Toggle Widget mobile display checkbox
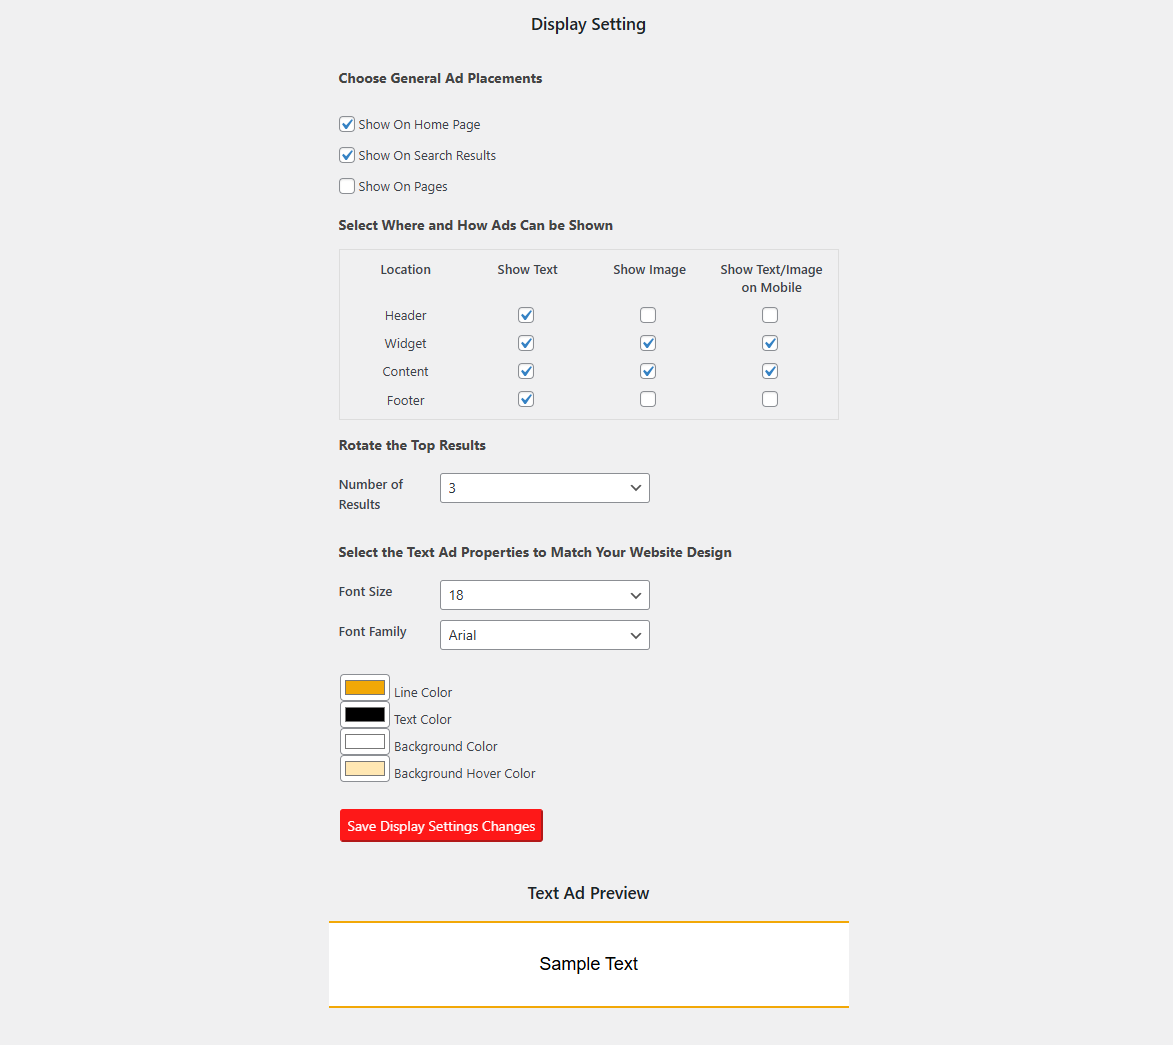Image resolution: width=1173 pixels, height=1045 pixels. (x=770, y=343)
